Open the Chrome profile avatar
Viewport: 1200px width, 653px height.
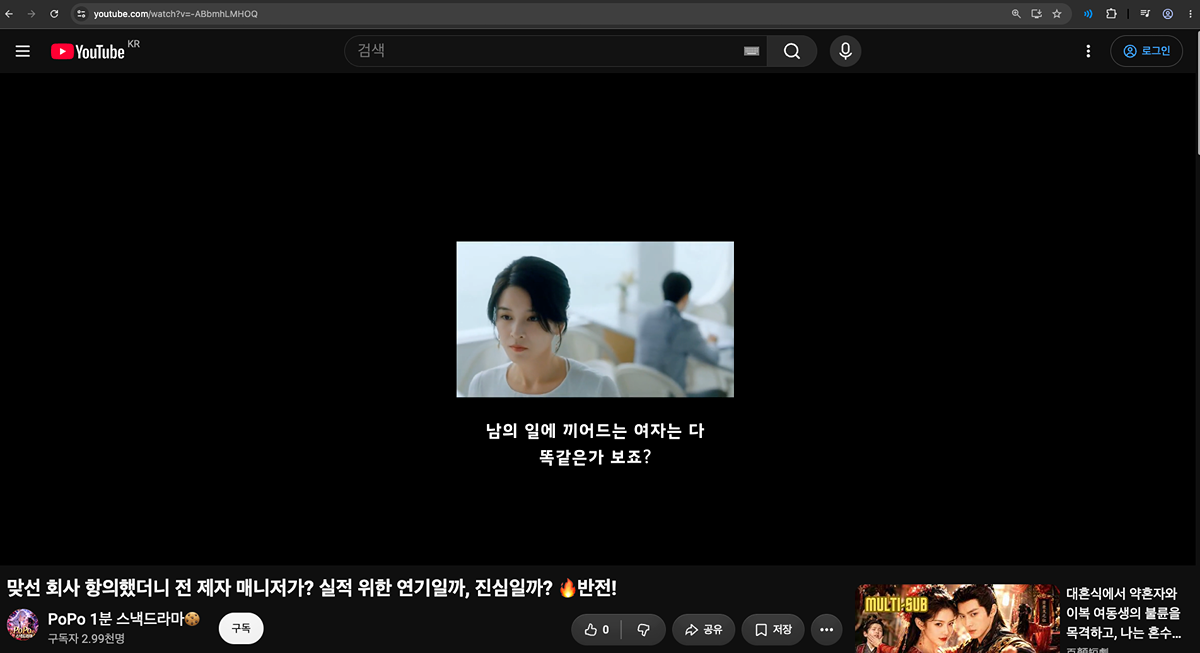pos(1167,14)
